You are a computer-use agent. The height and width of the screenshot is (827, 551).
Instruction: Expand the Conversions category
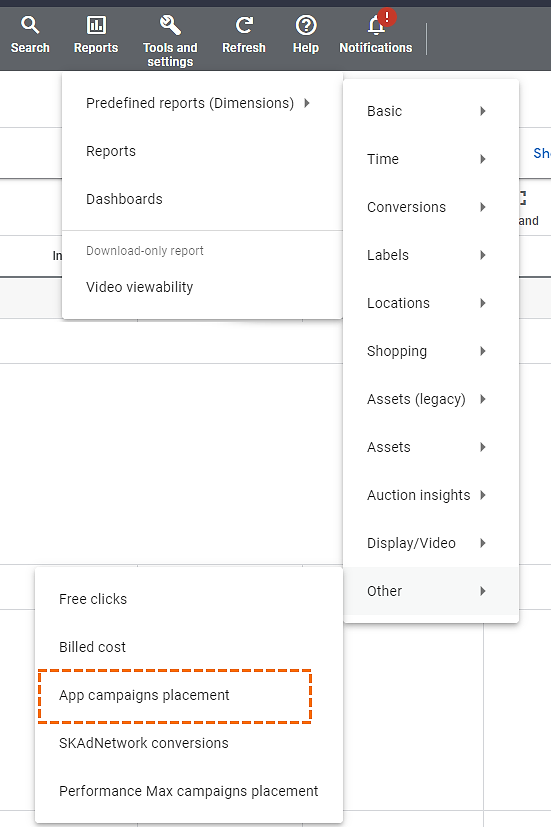coord(431,207)
